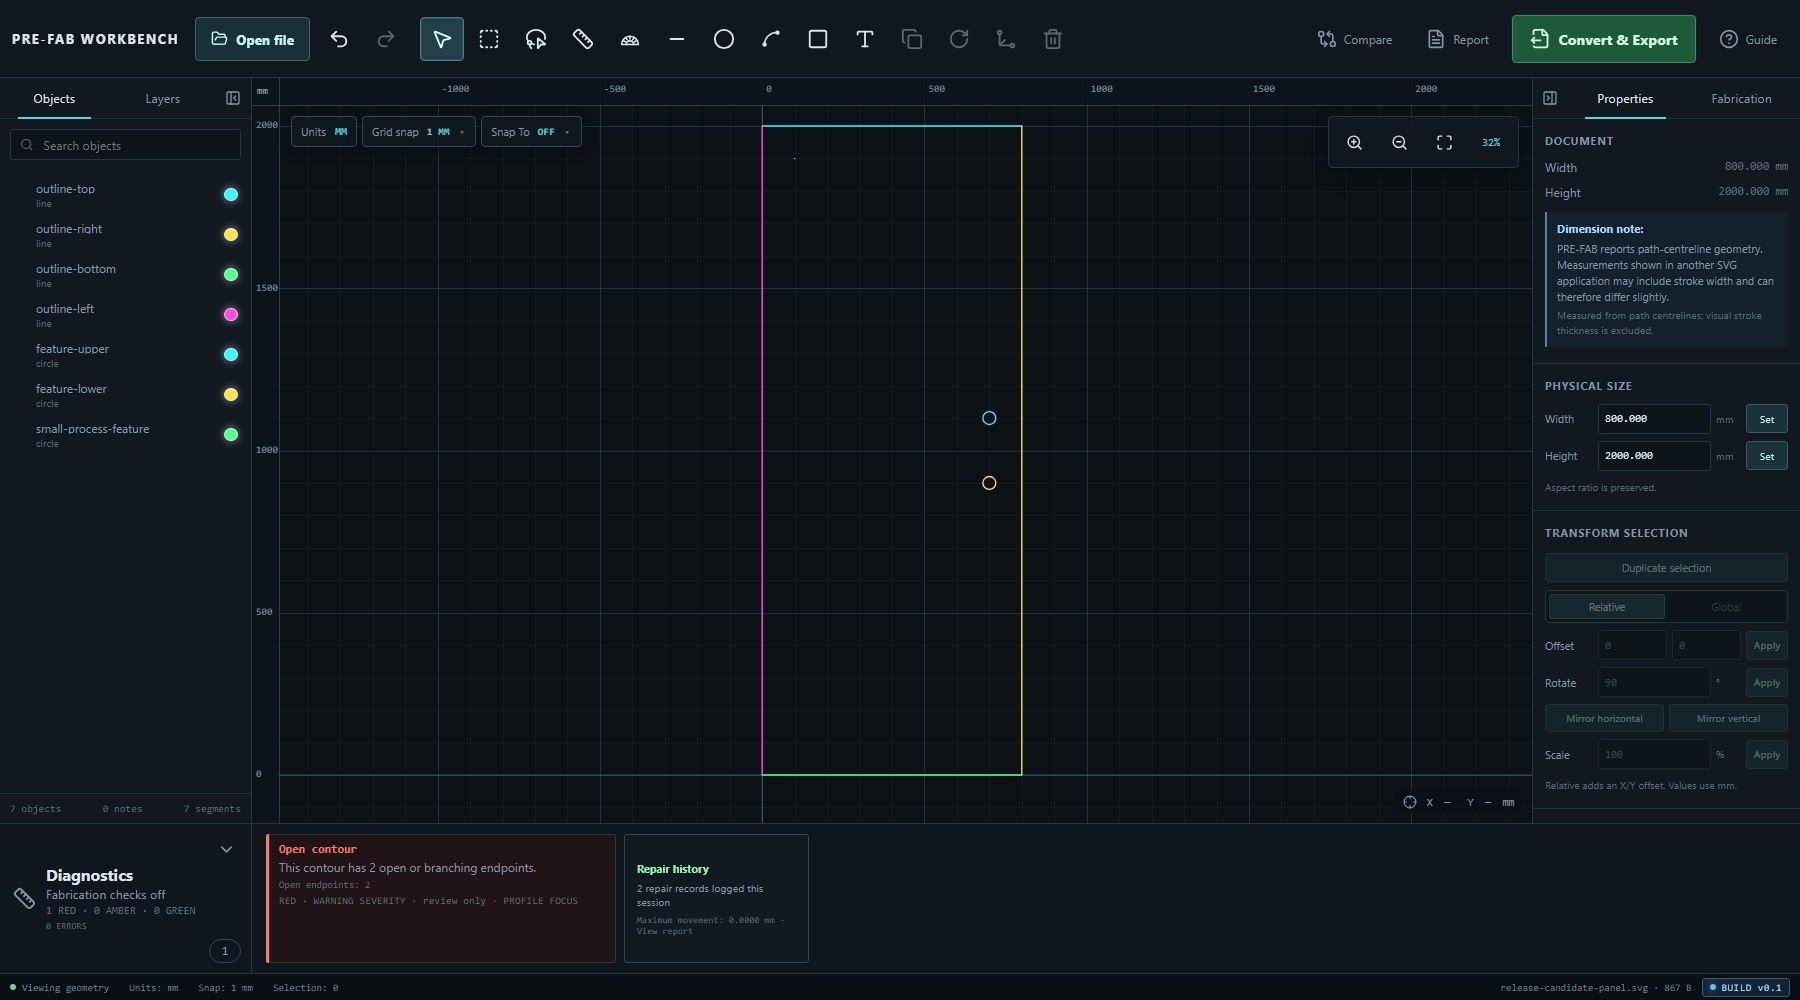Image resolution: width=1800 pixels, height=1000 pixels.
Task: Switch to the Fabrication tab
Action: pyautogui.click(x=1741, y=98)
